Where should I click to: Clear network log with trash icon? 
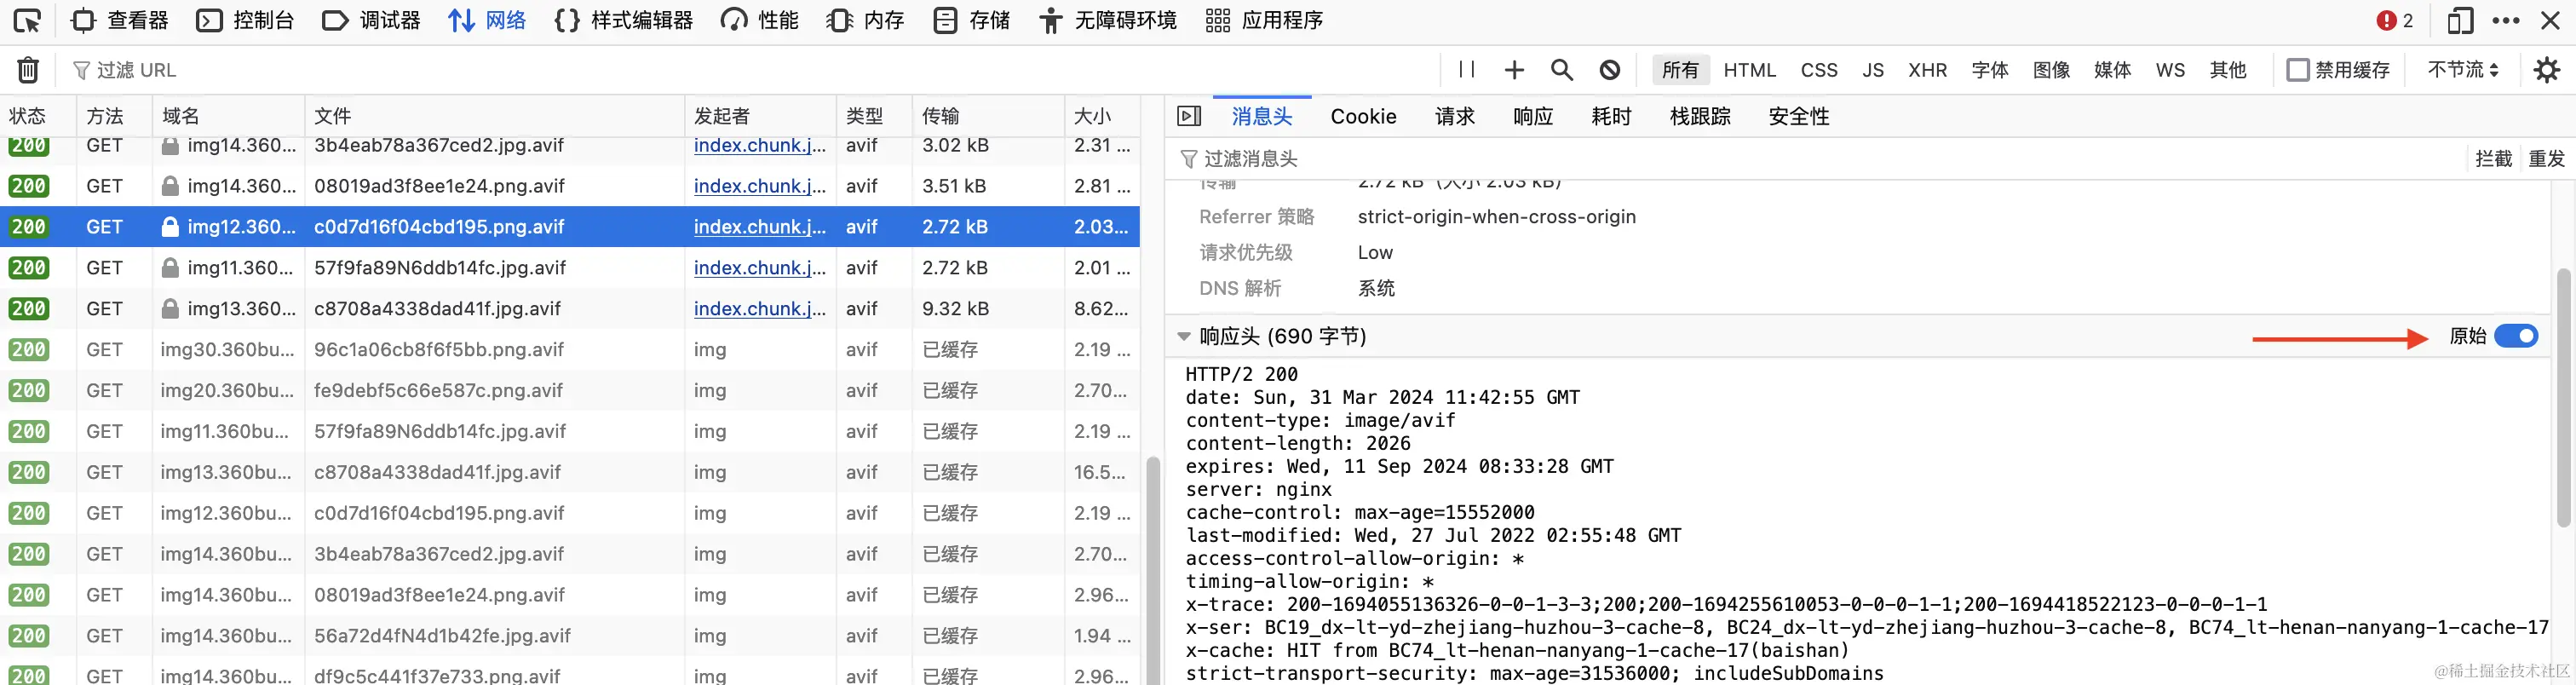28,70
